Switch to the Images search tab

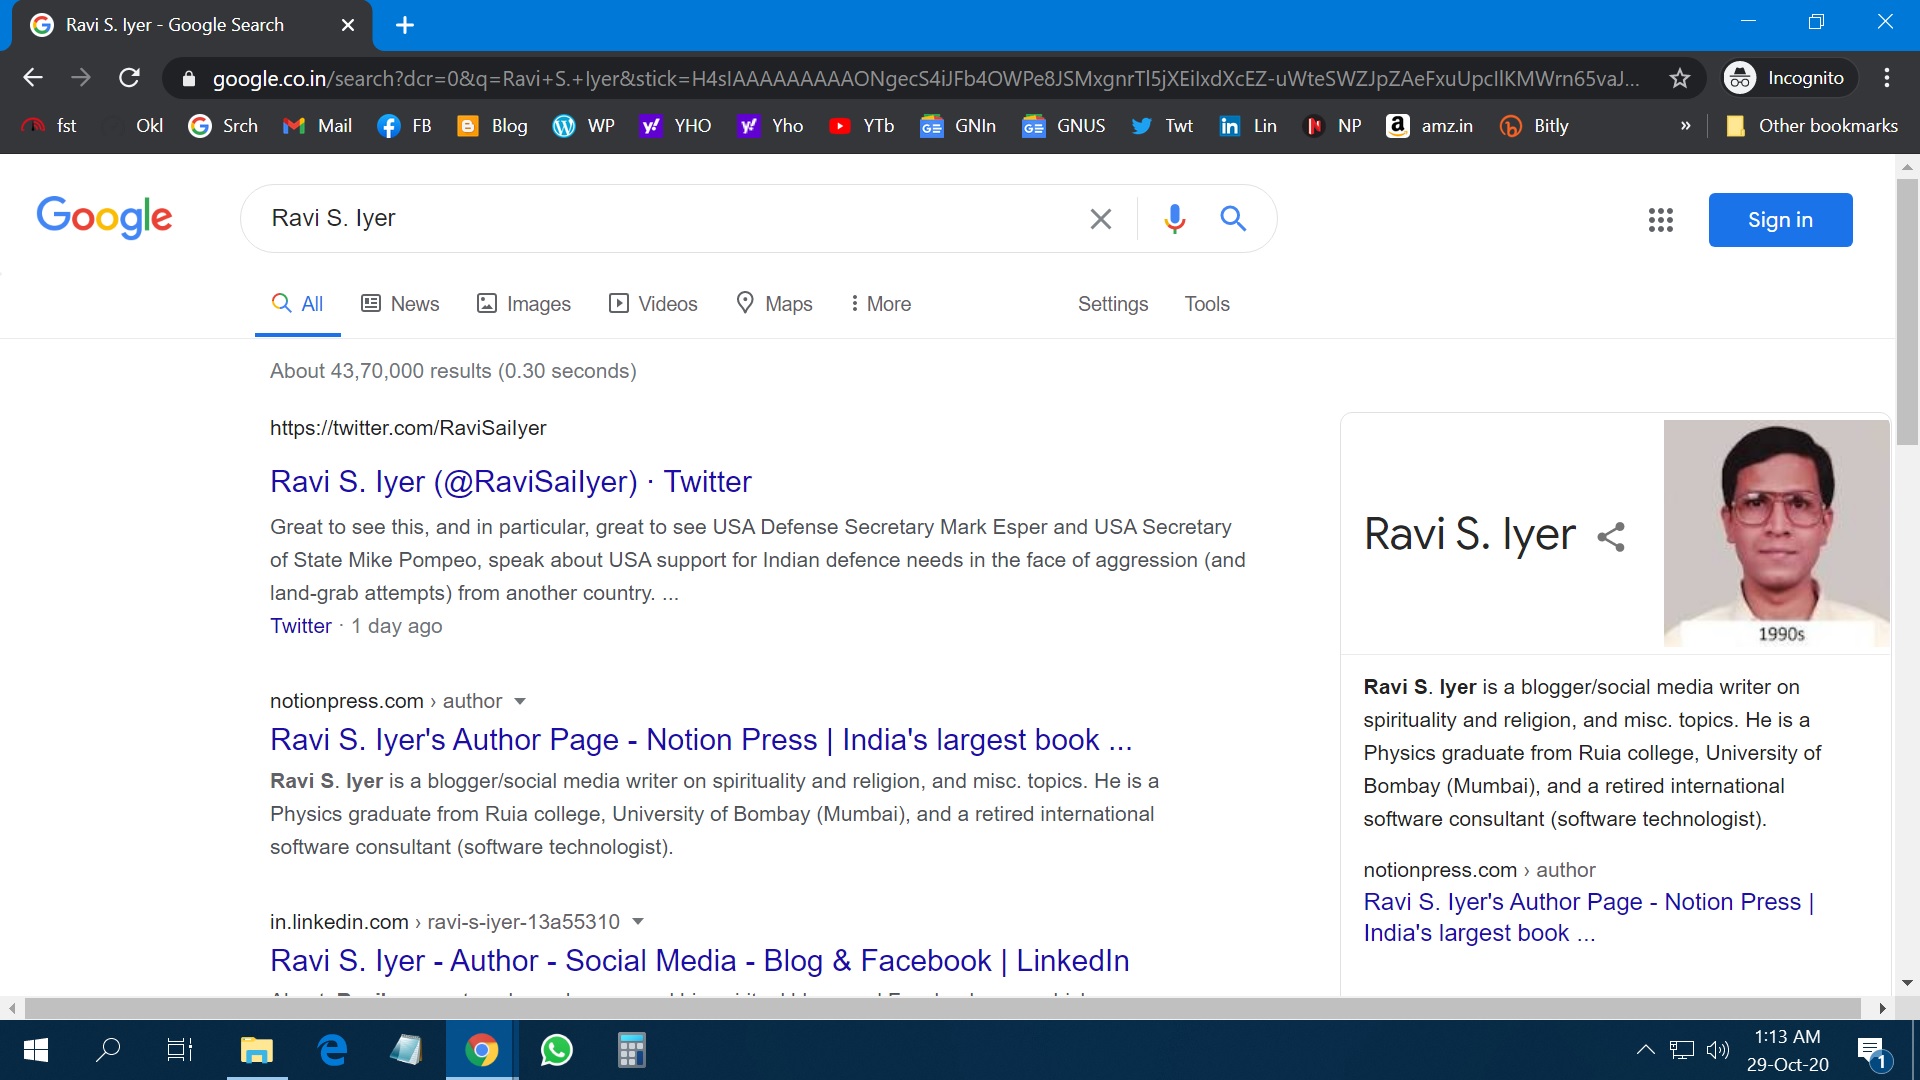[524, 303]
